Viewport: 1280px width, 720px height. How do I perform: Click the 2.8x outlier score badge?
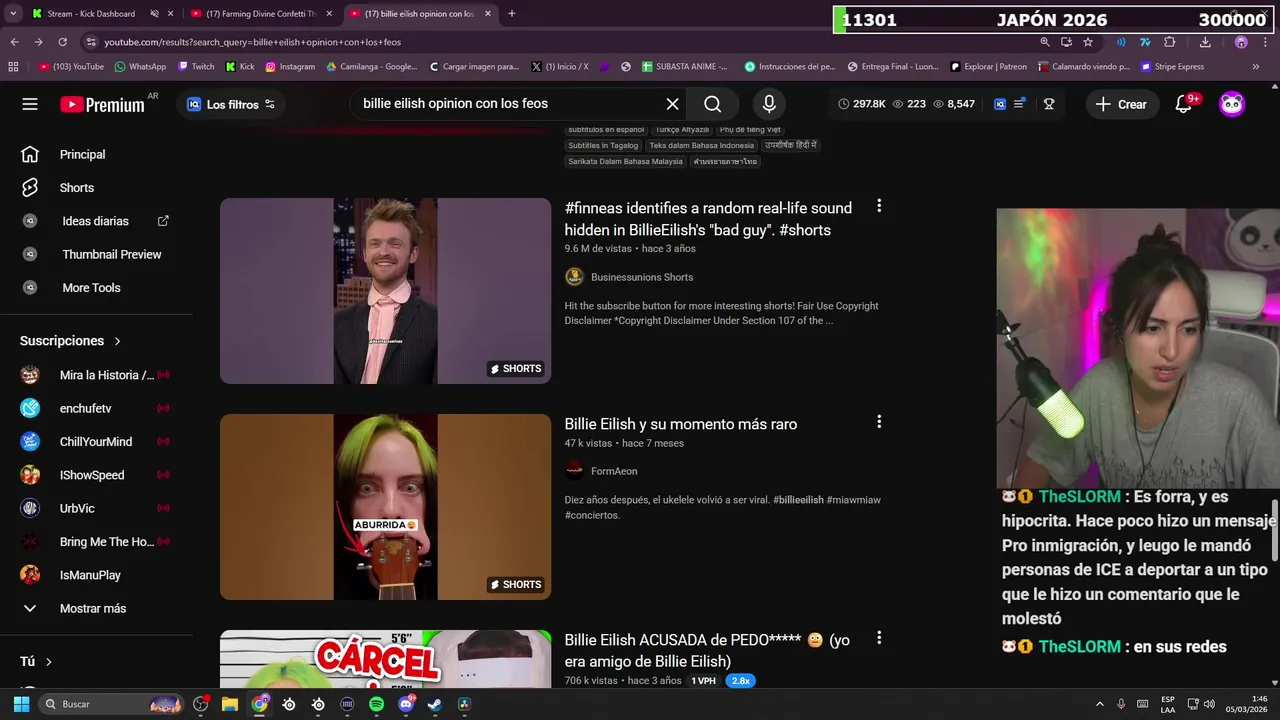click(x=740, y=681)
